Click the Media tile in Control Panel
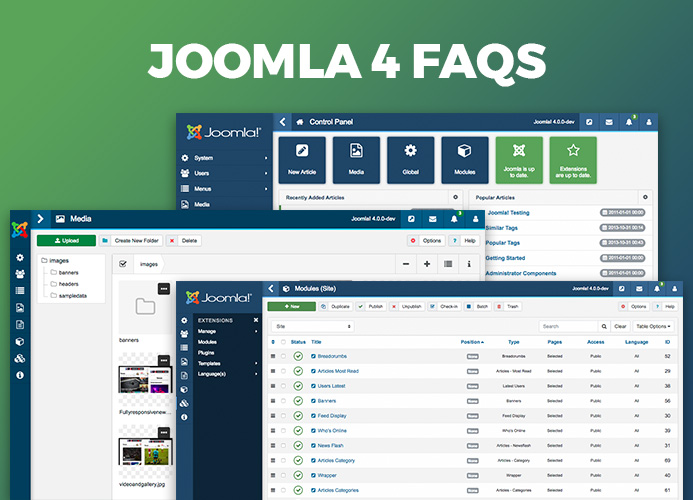This screenshot has width=693, height=500. pyautogui.click(x=356, y=160)
